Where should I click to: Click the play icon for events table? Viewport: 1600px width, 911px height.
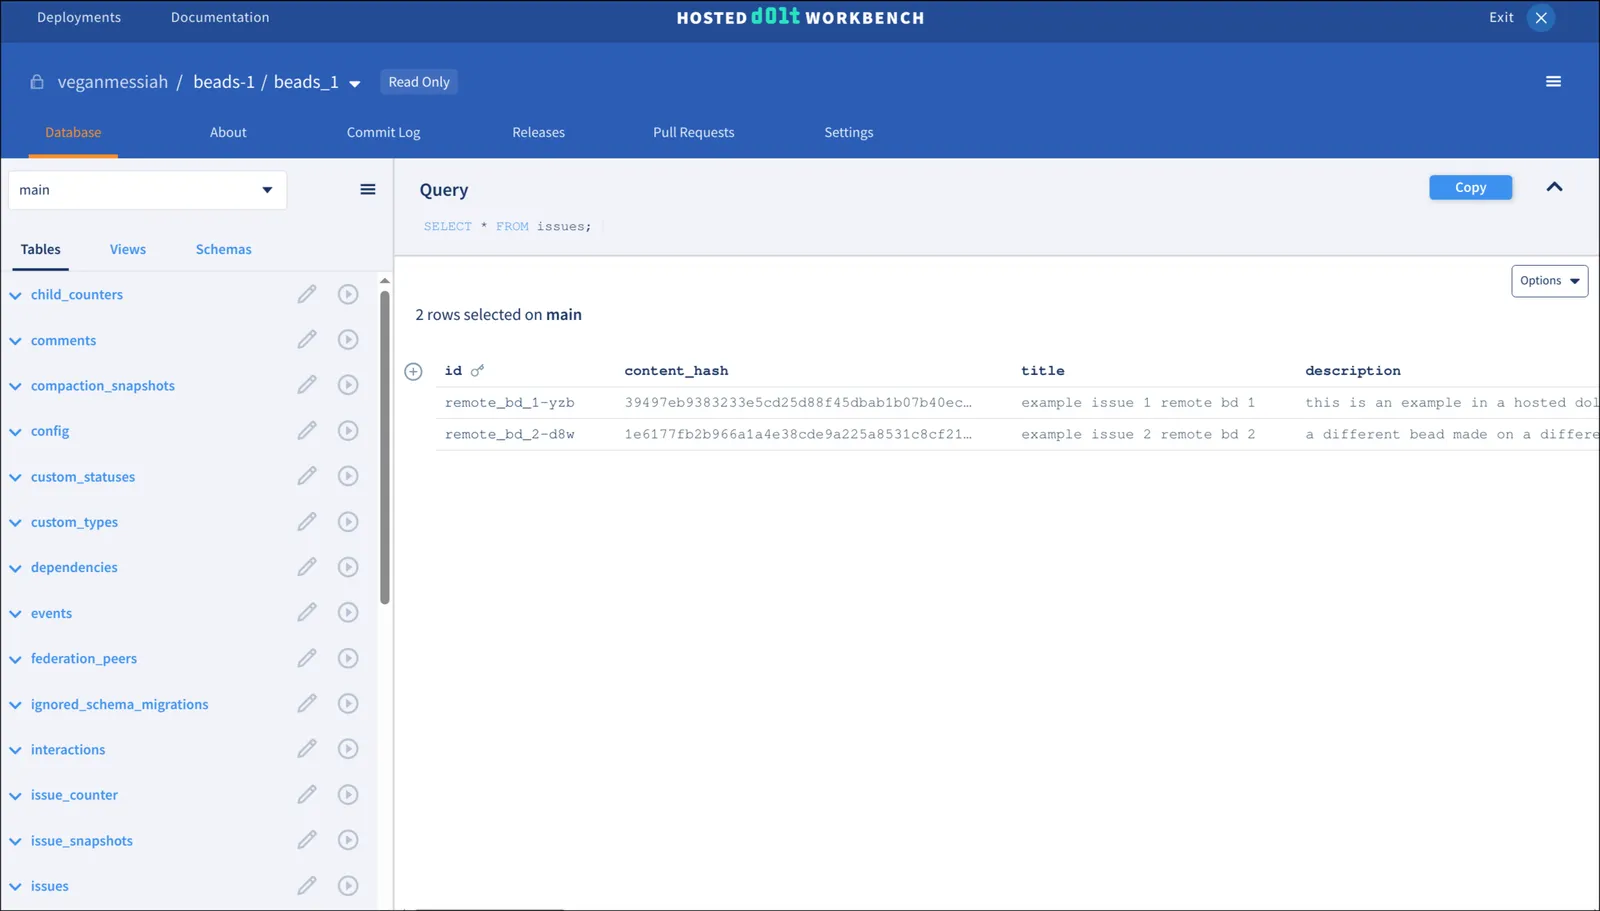[x=348, y=613]
